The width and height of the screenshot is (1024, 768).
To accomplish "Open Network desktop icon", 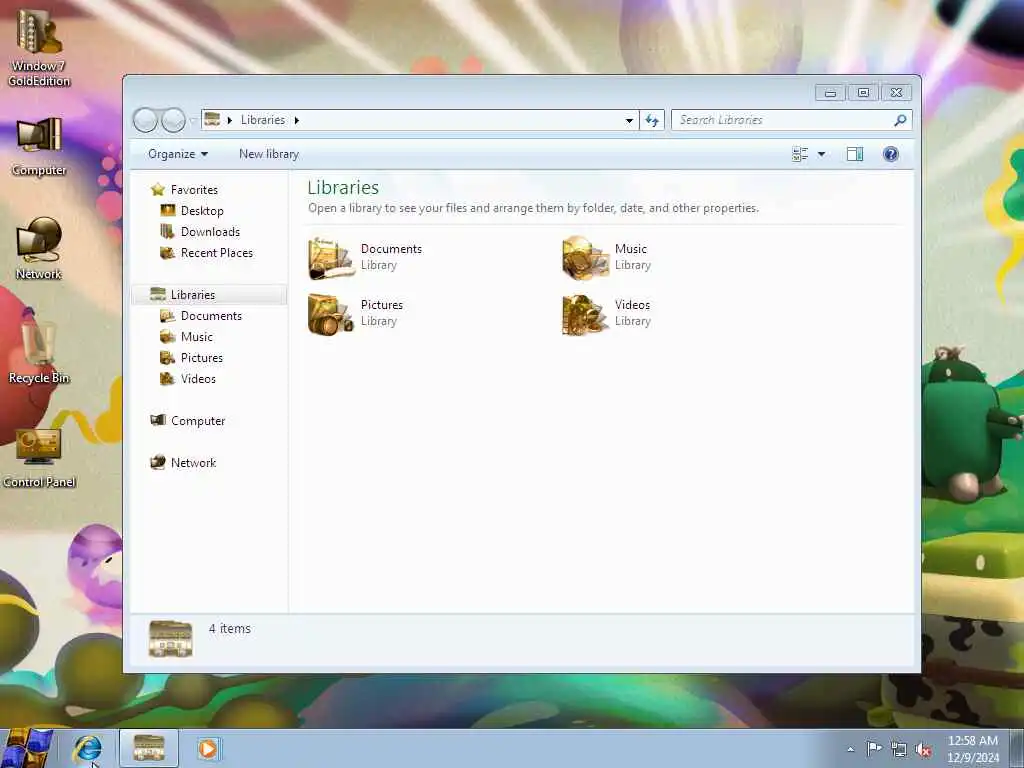I will (39, 249).
